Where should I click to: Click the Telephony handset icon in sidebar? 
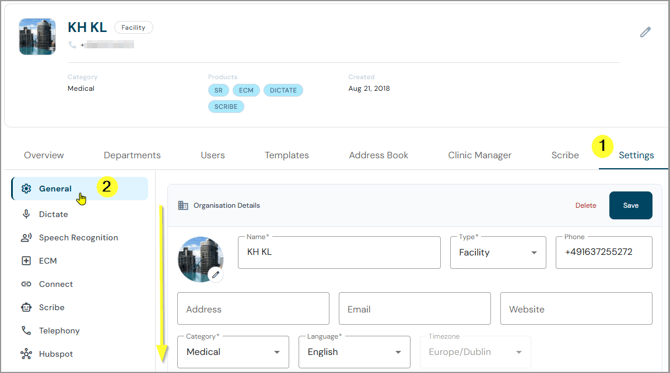26,331
